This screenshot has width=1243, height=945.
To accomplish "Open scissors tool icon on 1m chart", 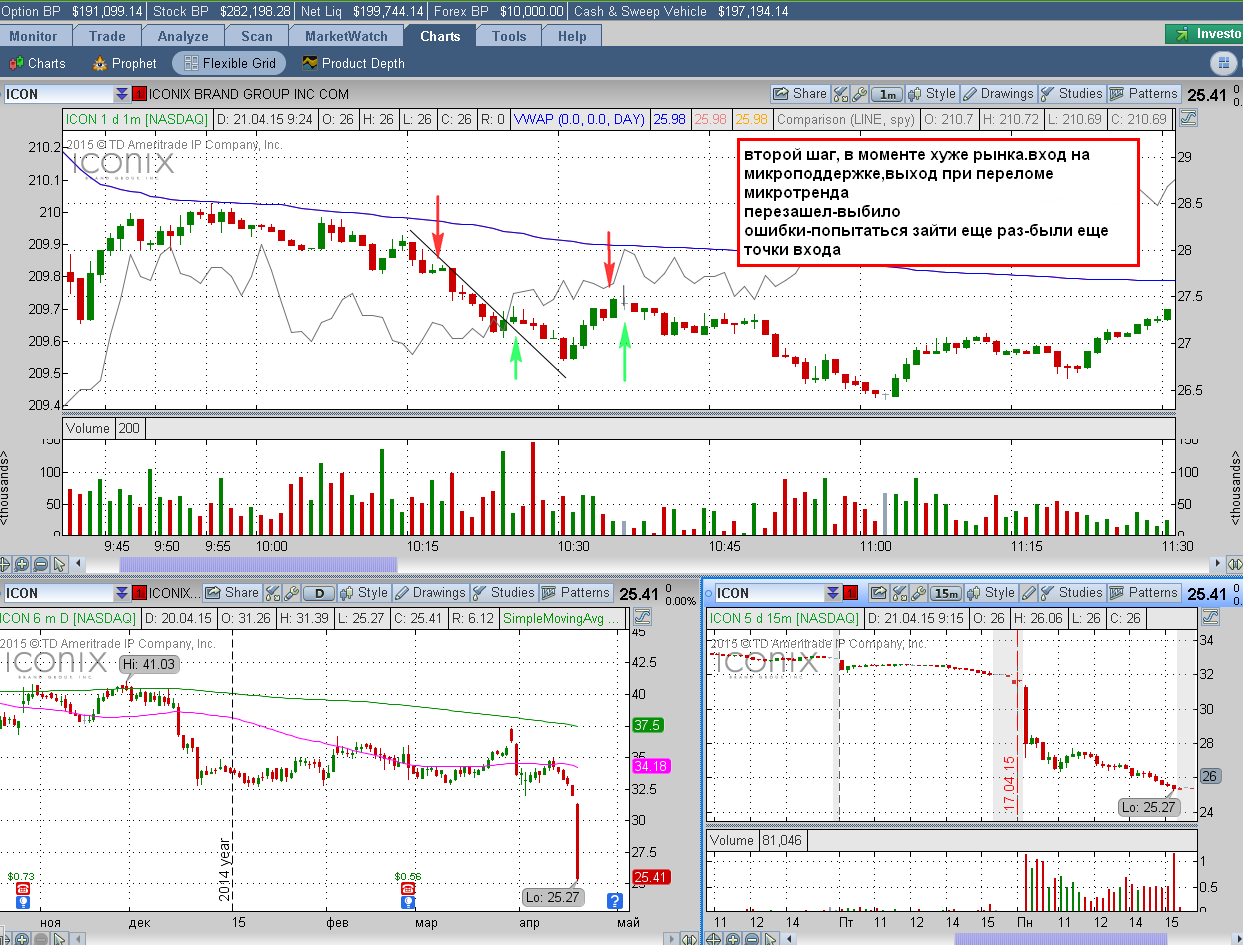I will [x=840, y=94].
